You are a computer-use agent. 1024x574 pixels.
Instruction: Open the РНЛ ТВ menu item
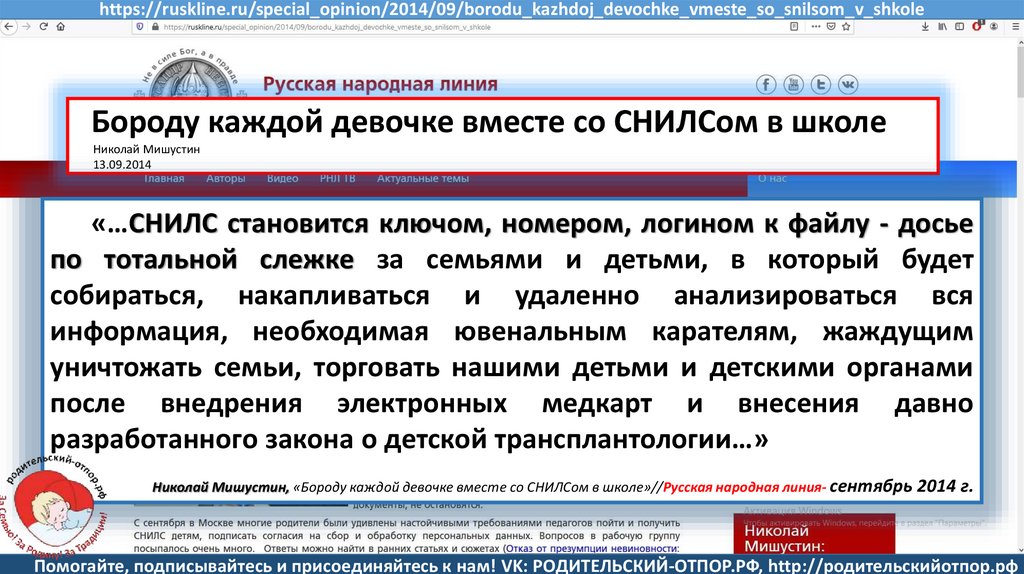[338, 178]
